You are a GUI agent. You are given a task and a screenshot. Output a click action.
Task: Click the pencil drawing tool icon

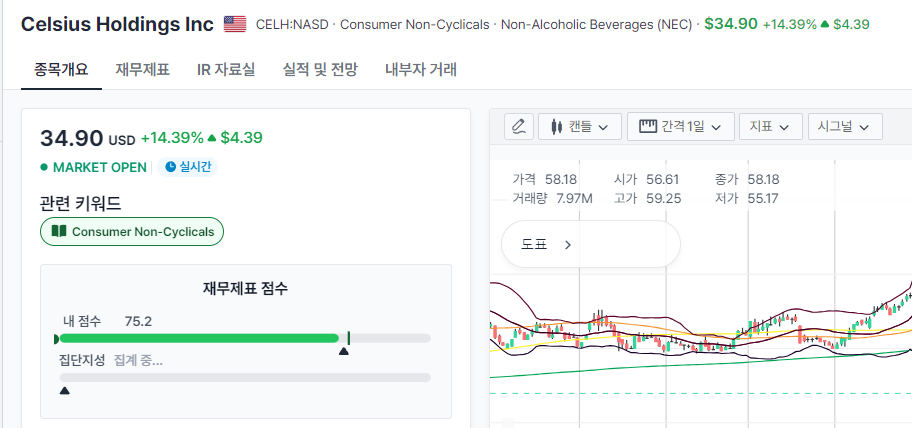[518, 127]
